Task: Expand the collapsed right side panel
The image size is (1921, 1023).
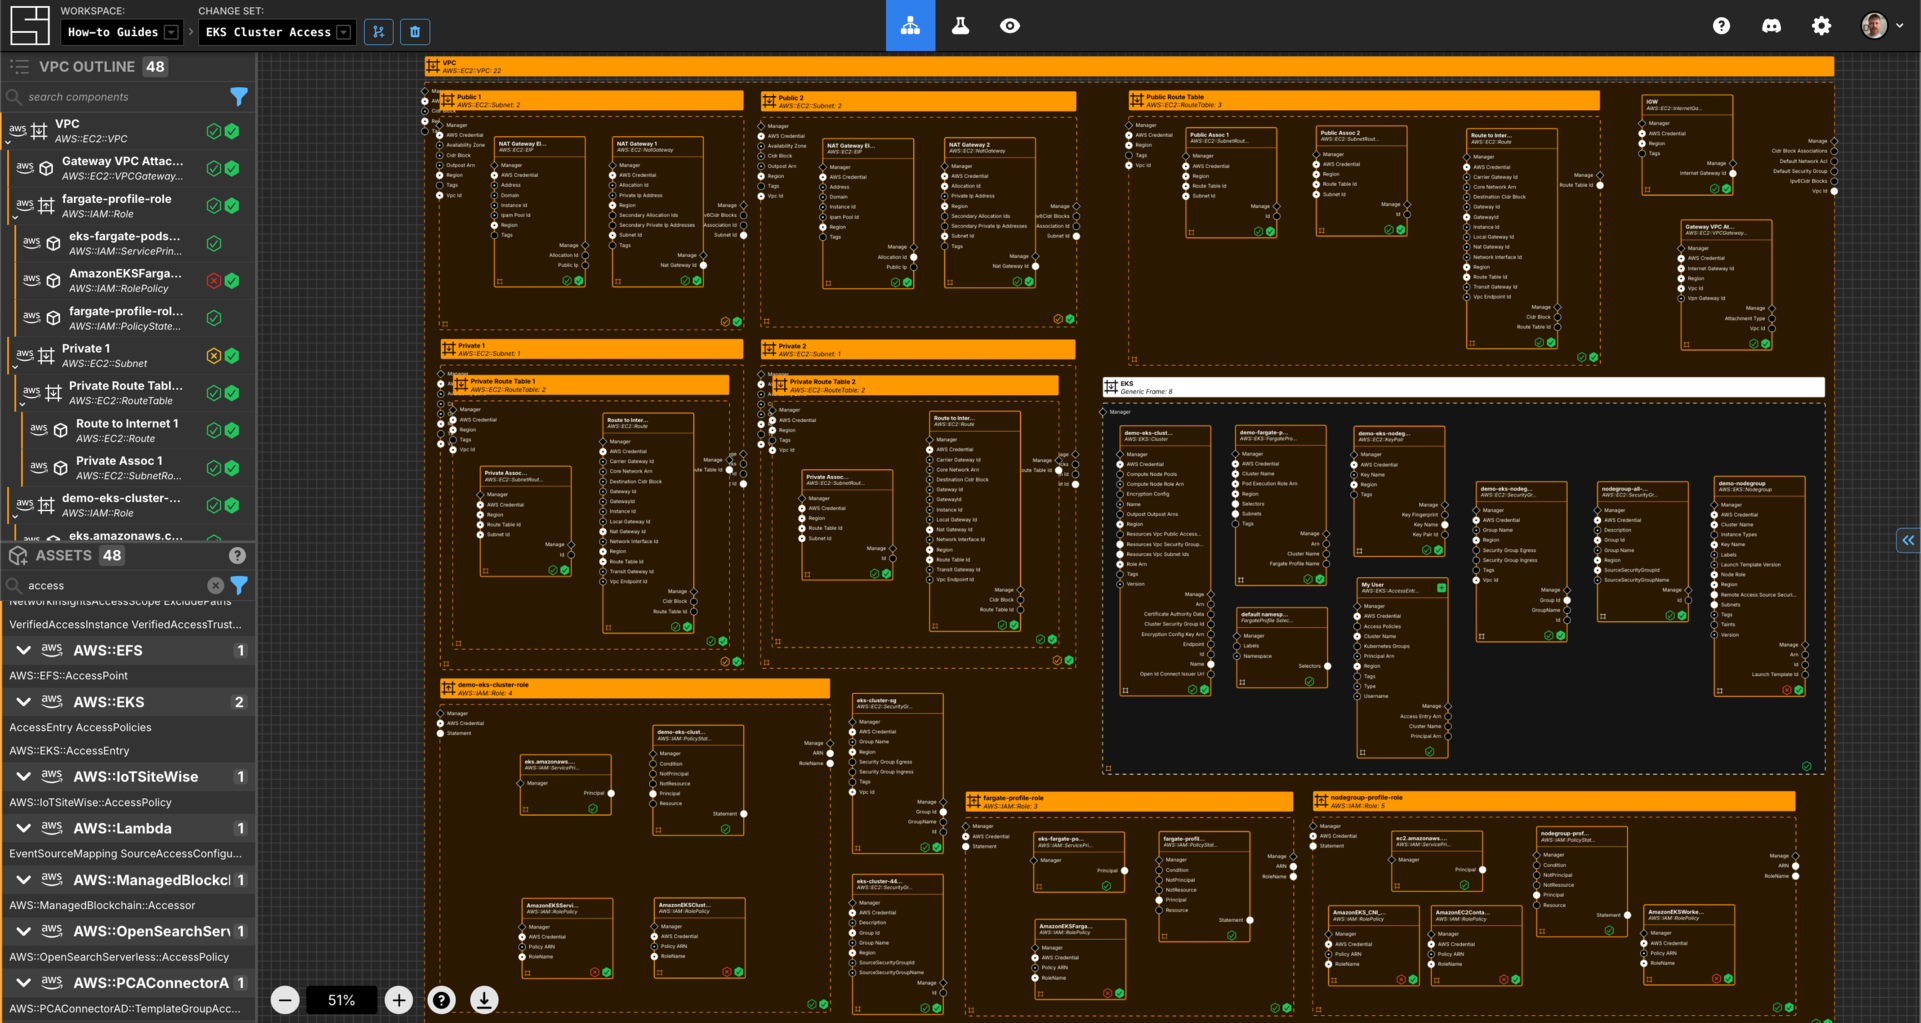Action: click(x=1908, y=540)
